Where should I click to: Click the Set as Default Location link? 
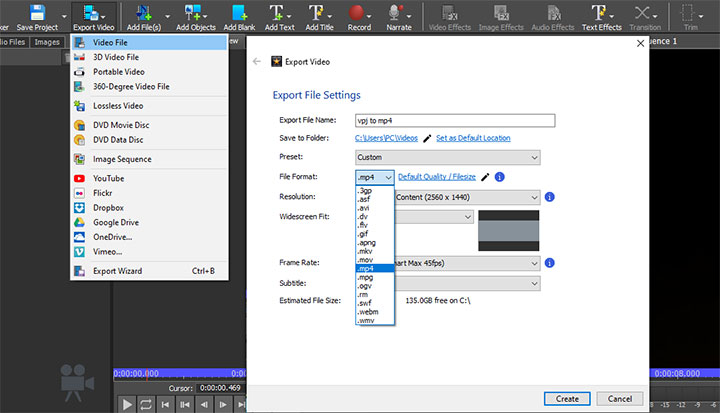coord(474,138)
